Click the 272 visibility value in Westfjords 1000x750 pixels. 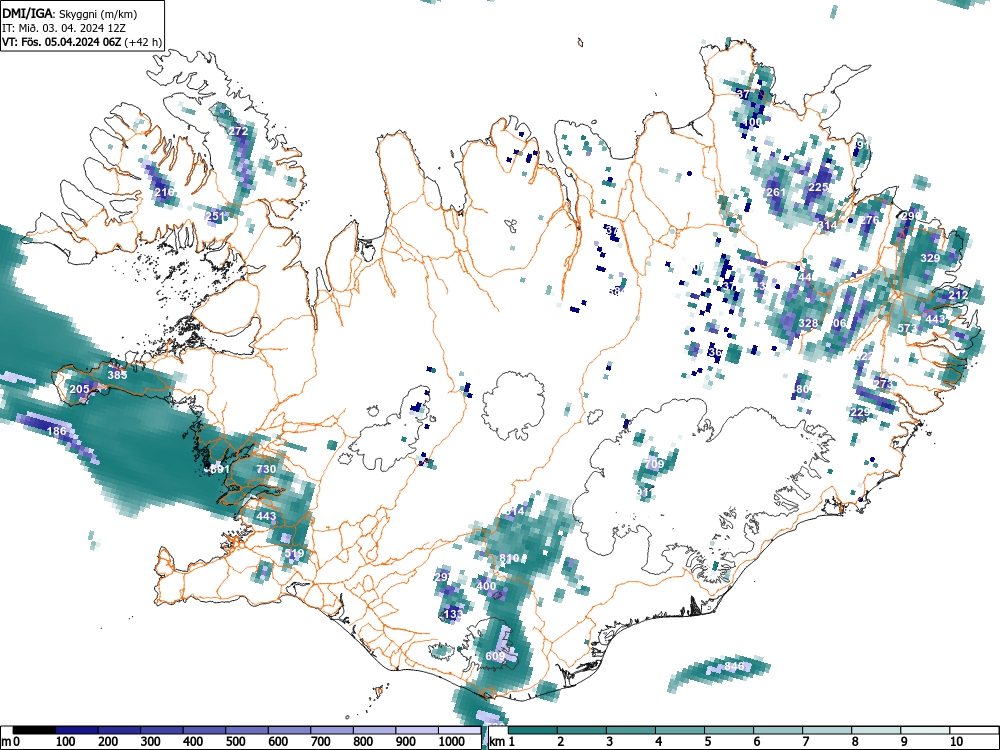tap(238, 131)
